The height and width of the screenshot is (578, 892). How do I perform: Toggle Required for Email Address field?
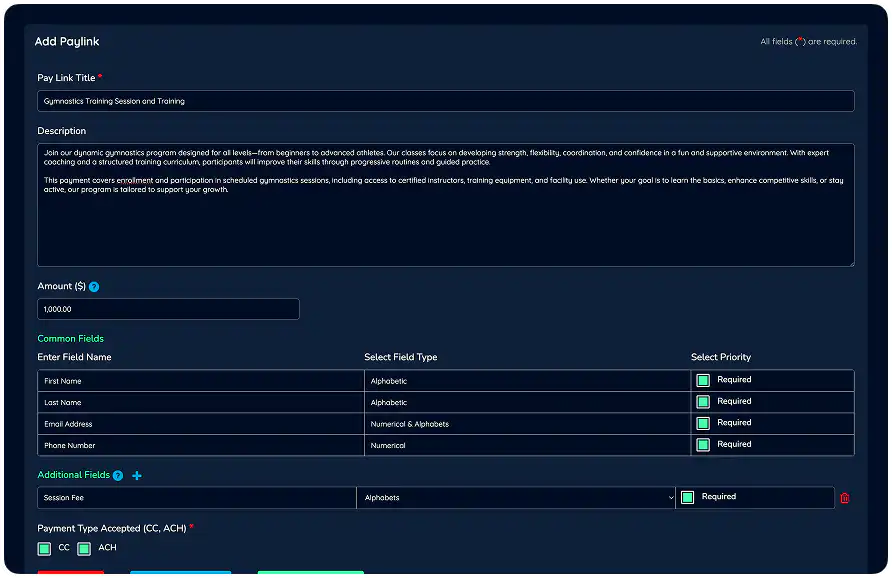click(702, 423)
